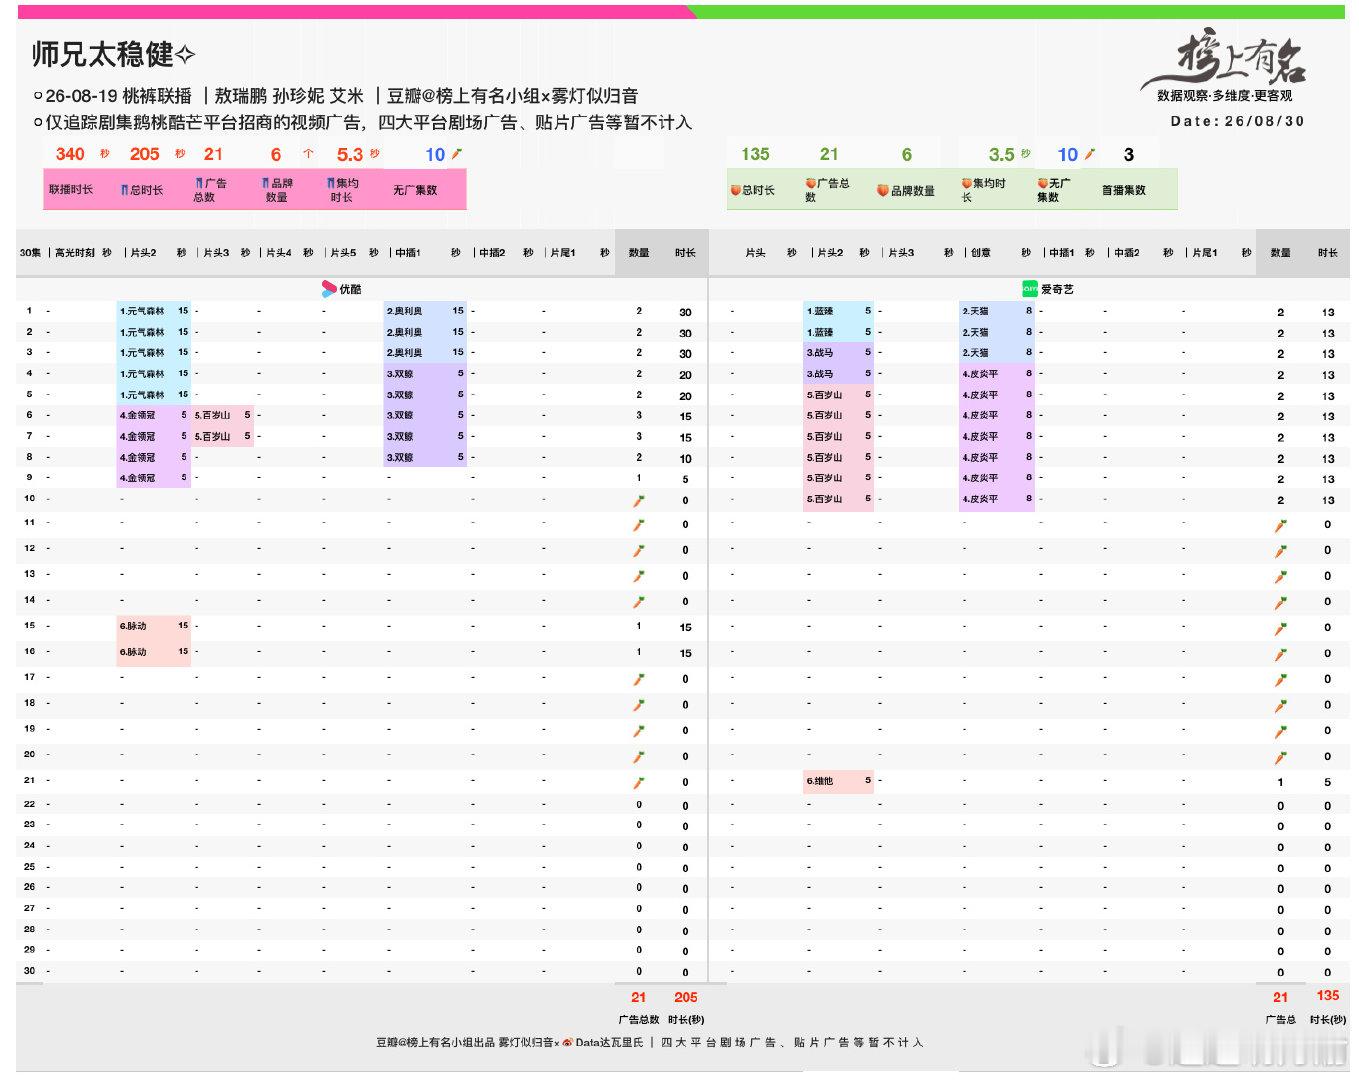Image resolution: width=1359 pixels, height=1080 pixels.
Task: Click the Youku logo icon
Action: click(x=329, y=289)
